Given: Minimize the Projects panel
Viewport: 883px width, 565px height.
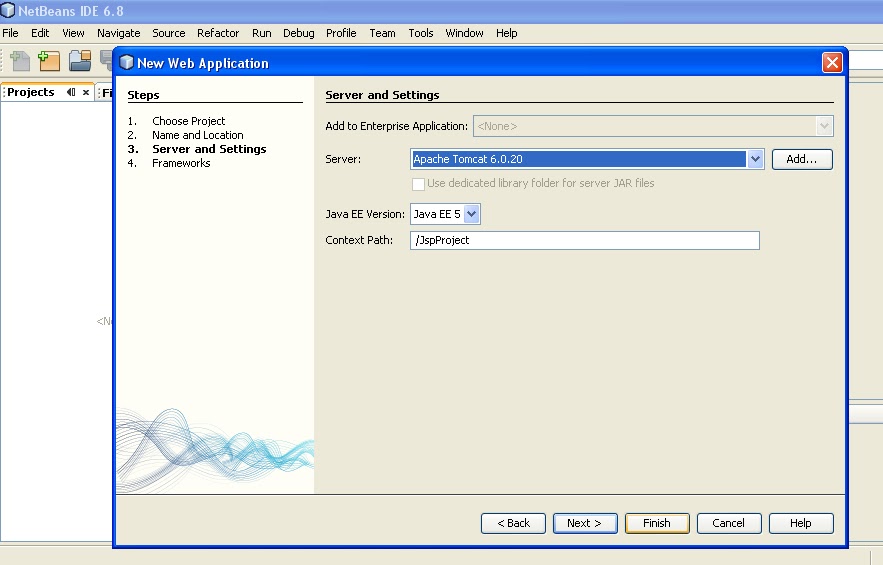Looking at the screenshot, I should pos(71,92).
